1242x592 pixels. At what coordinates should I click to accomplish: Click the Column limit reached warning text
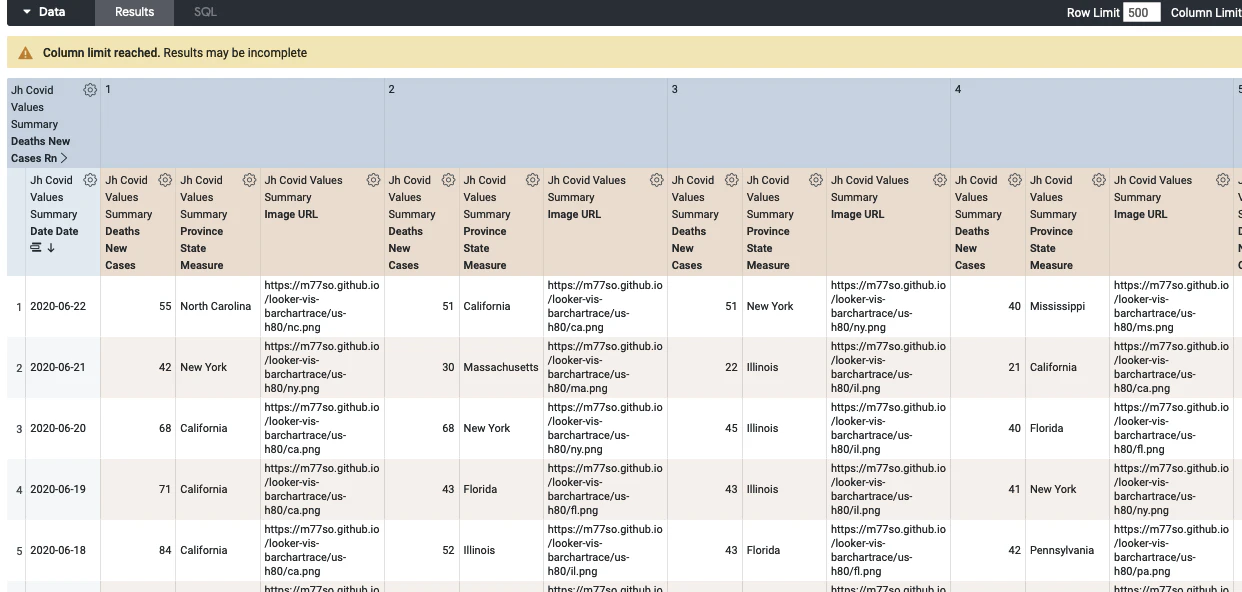click(175, 53)
